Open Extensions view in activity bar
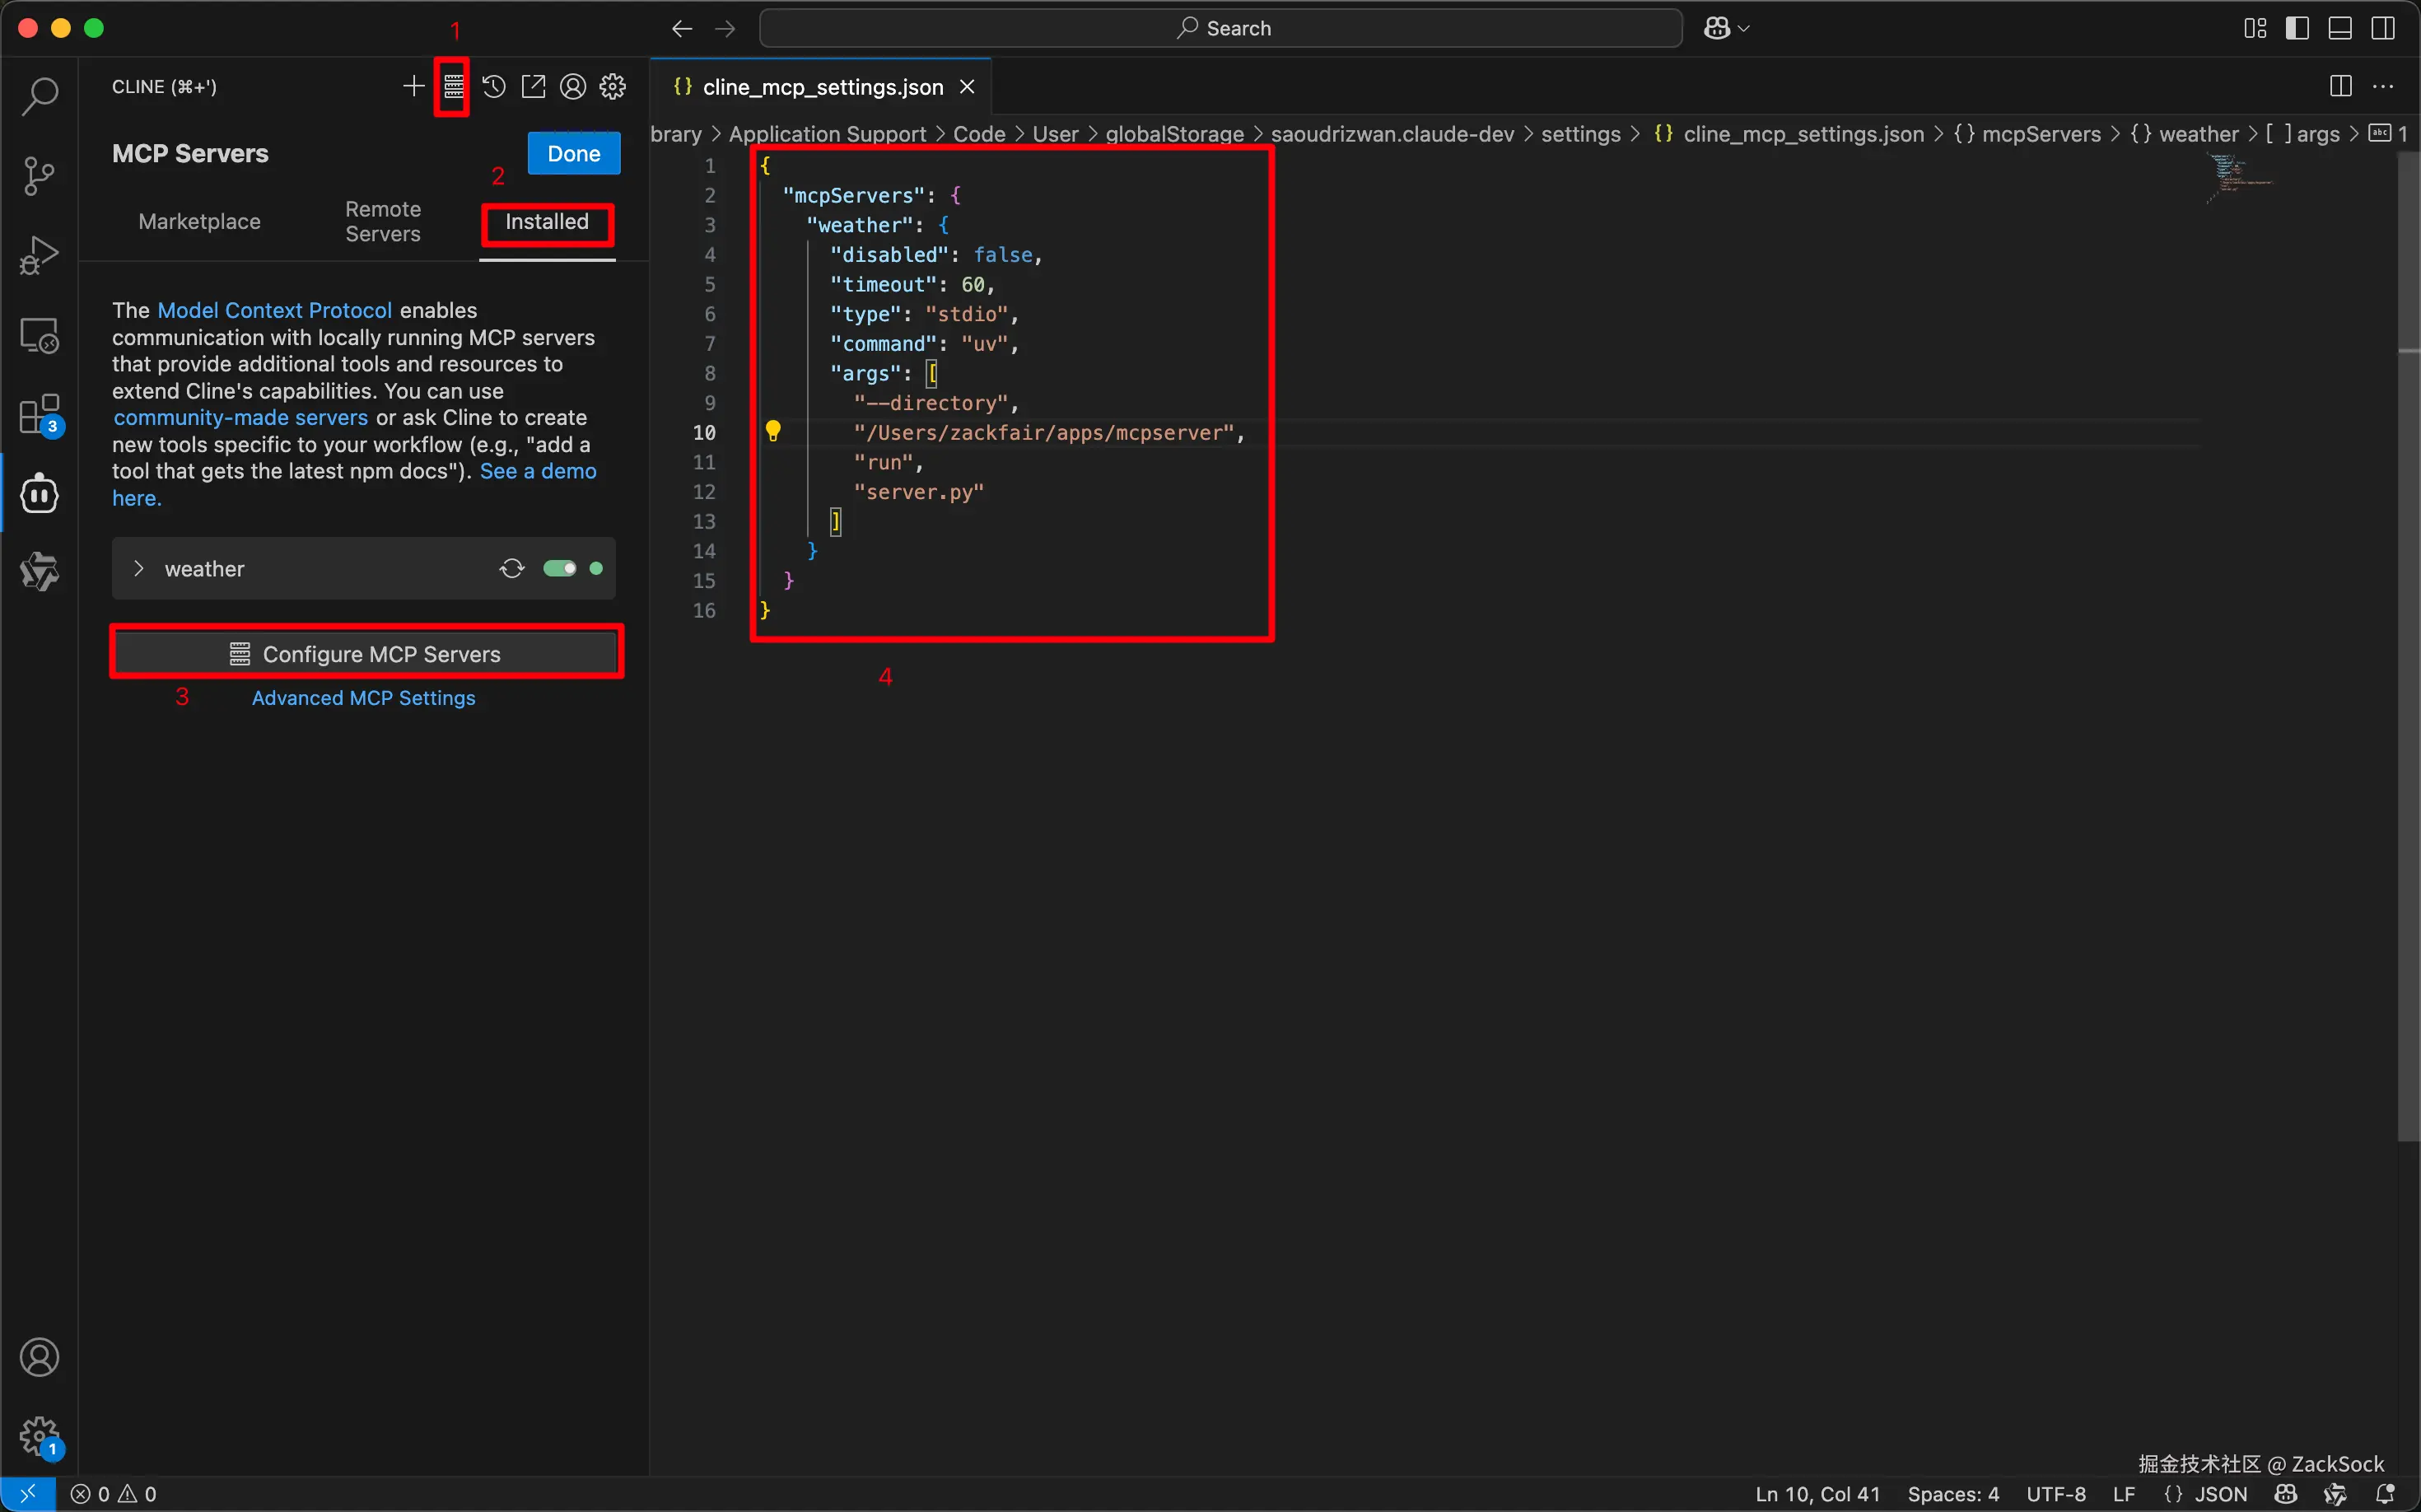 coord(39,414)
